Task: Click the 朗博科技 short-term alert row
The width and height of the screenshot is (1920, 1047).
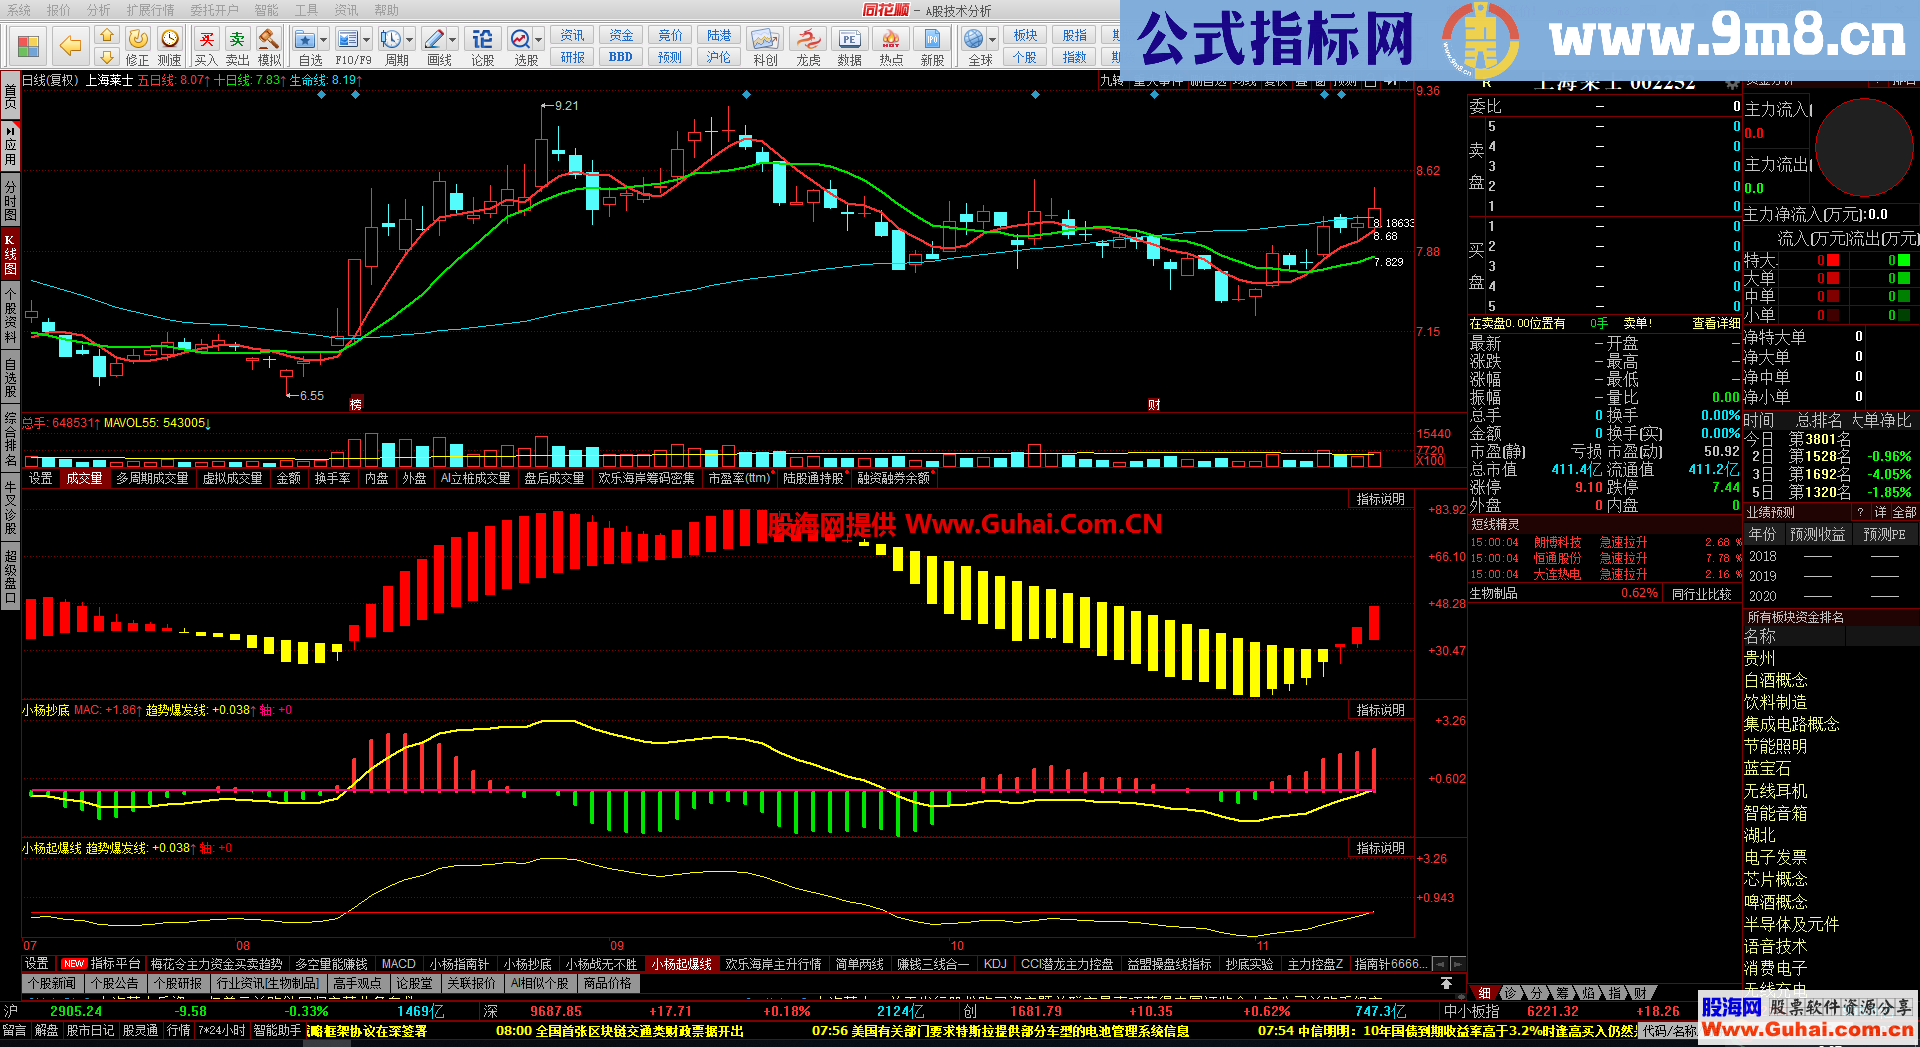Action: (1557, 542)
